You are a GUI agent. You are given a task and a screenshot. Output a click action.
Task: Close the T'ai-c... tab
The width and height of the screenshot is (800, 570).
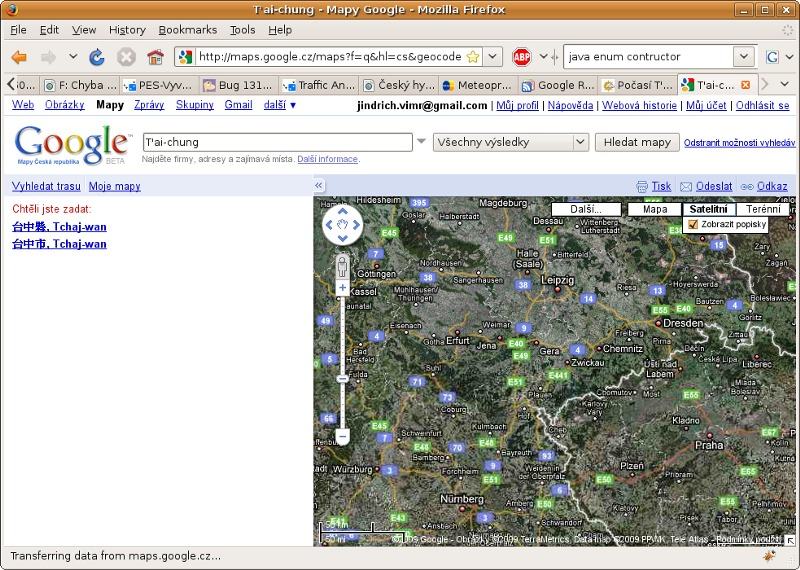(x=745, y=85)
